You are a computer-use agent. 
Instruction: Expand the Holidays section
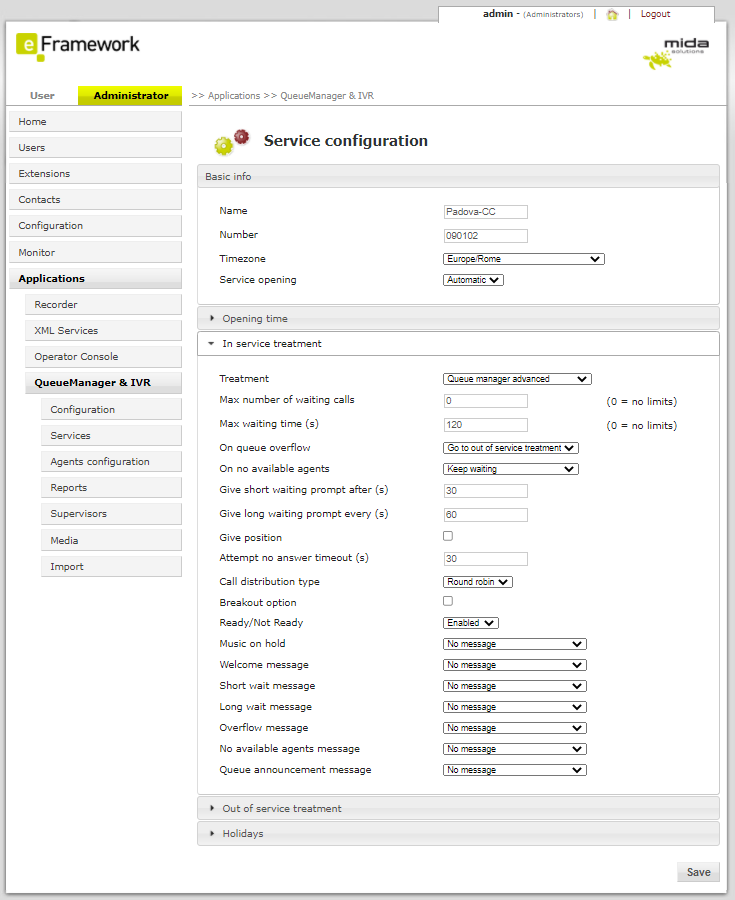(x=458, y=833)
